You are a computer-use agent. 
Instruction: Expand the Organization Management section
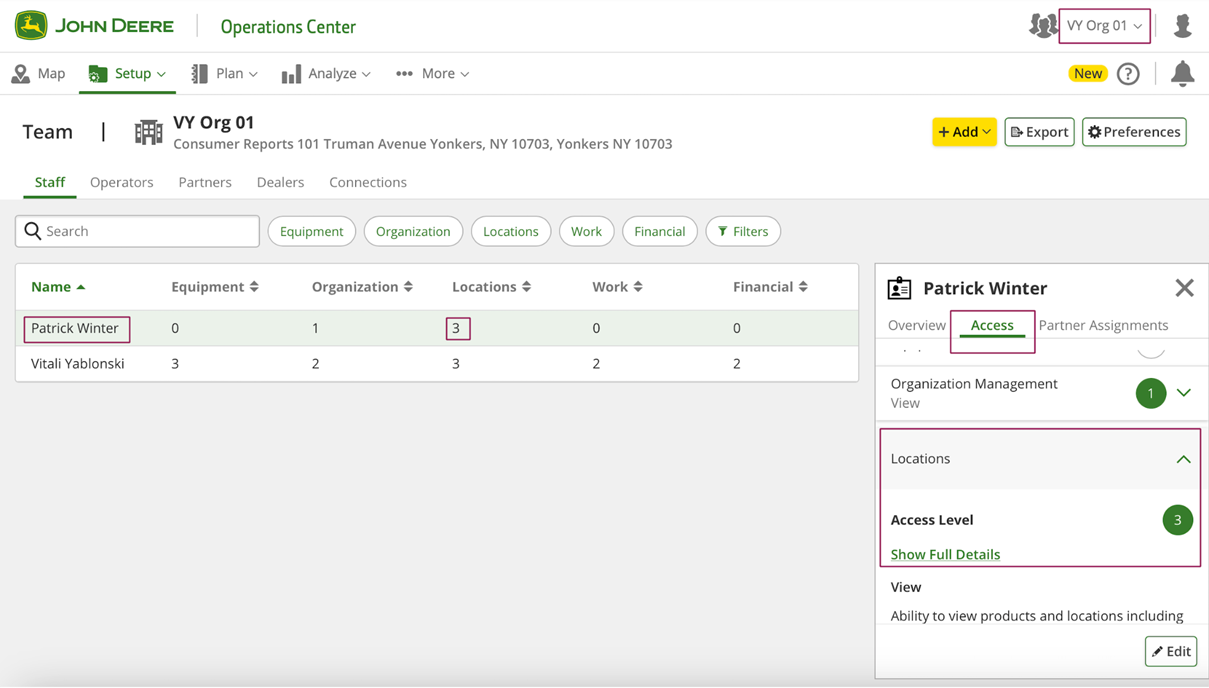1184,393
